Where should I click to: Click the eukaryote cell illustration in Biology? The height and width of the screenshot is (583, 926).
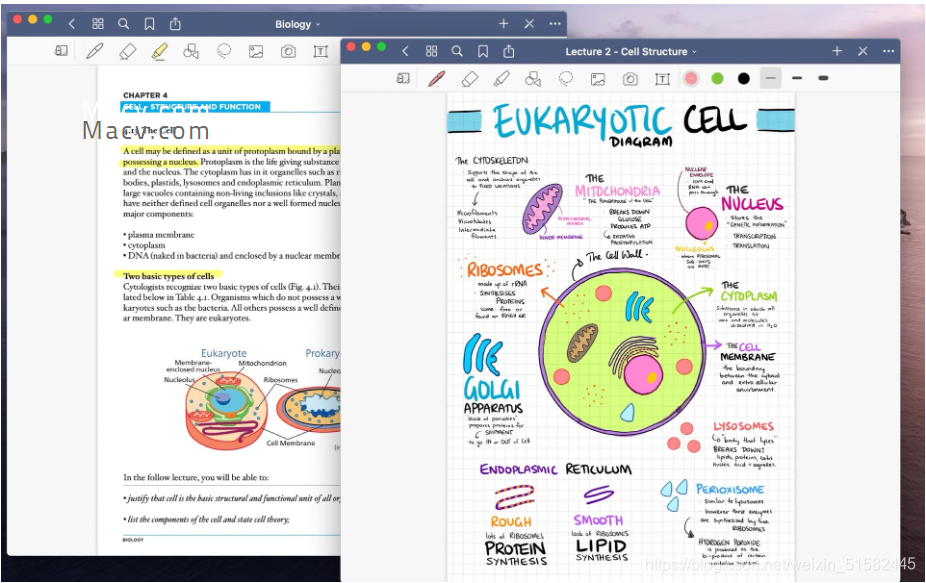(226, 412)
